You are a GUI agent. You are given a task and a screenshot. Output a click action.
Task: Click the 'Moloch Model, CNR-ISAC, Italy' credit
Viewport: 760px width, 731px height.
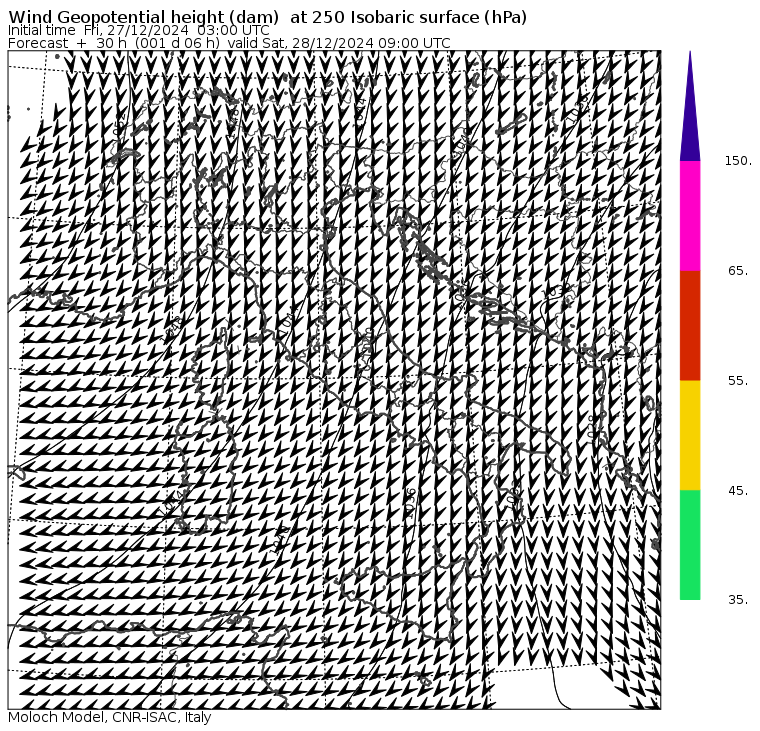click(110, 717)
